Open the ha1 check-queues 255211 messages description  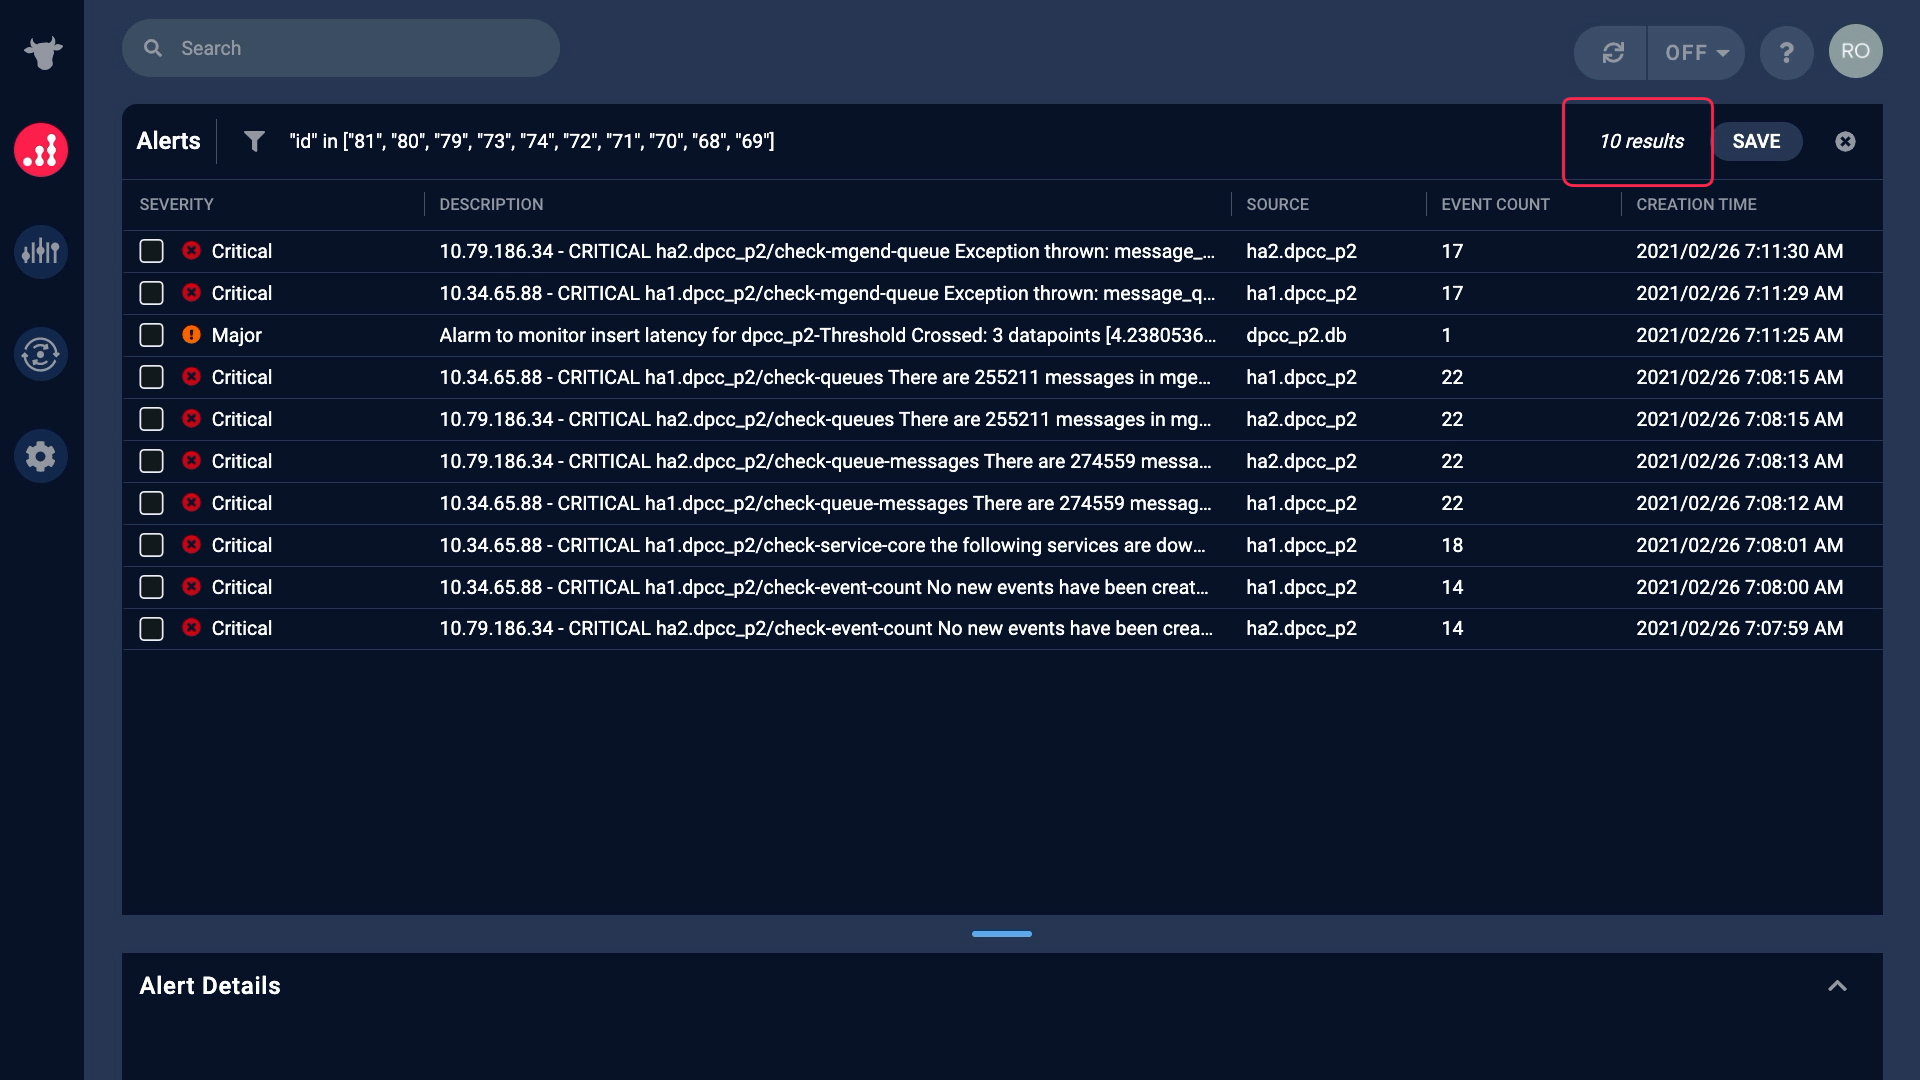pos(825,377)
